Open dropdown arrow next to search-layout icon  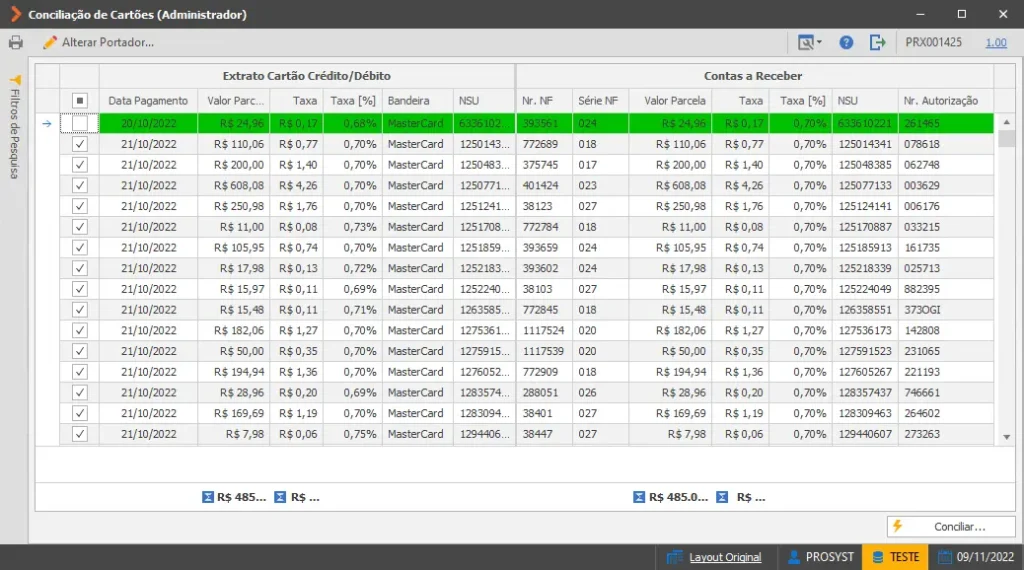819,42
